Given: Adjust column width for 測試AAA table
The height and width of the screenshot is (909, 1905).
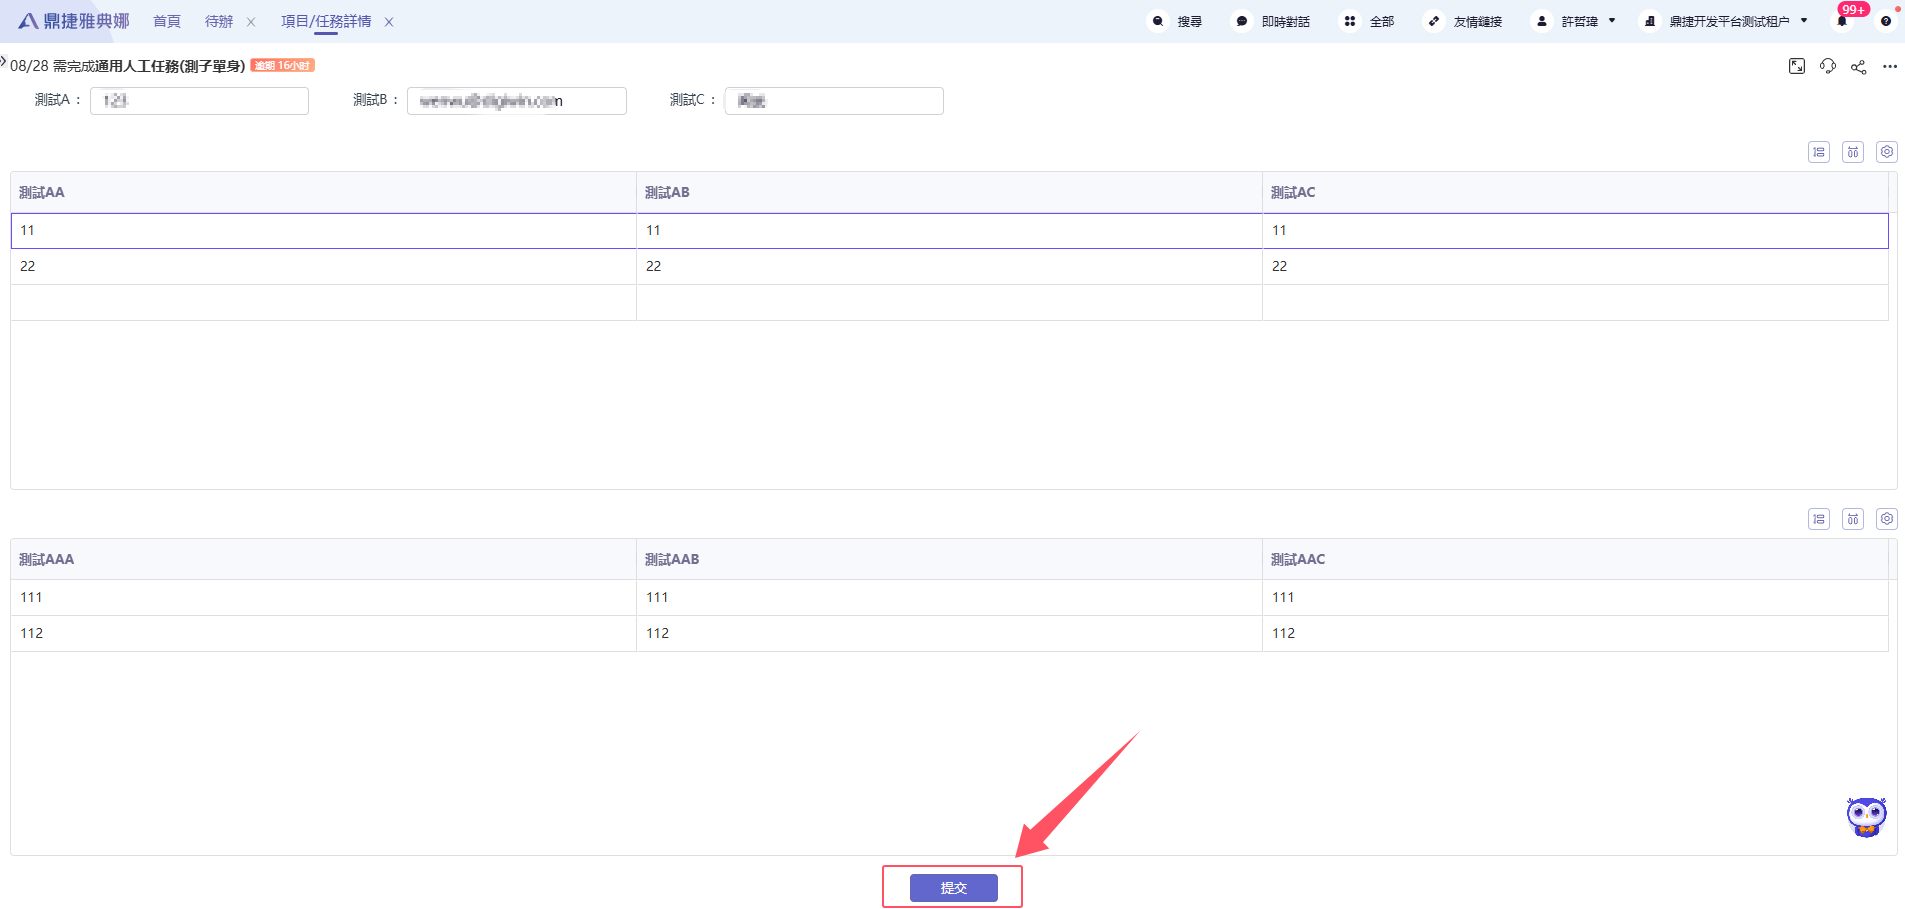Looking at the screenshot, I should (x=1853, y=519).
